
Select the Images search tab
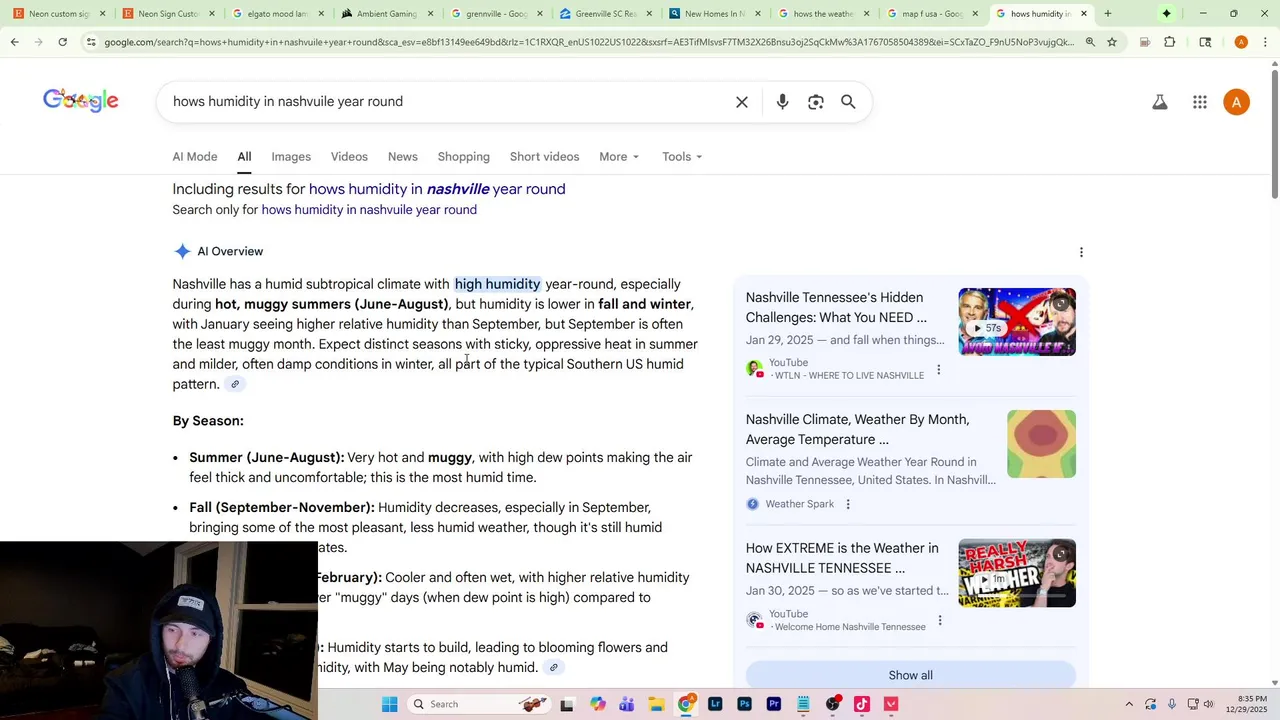(291, 157)
